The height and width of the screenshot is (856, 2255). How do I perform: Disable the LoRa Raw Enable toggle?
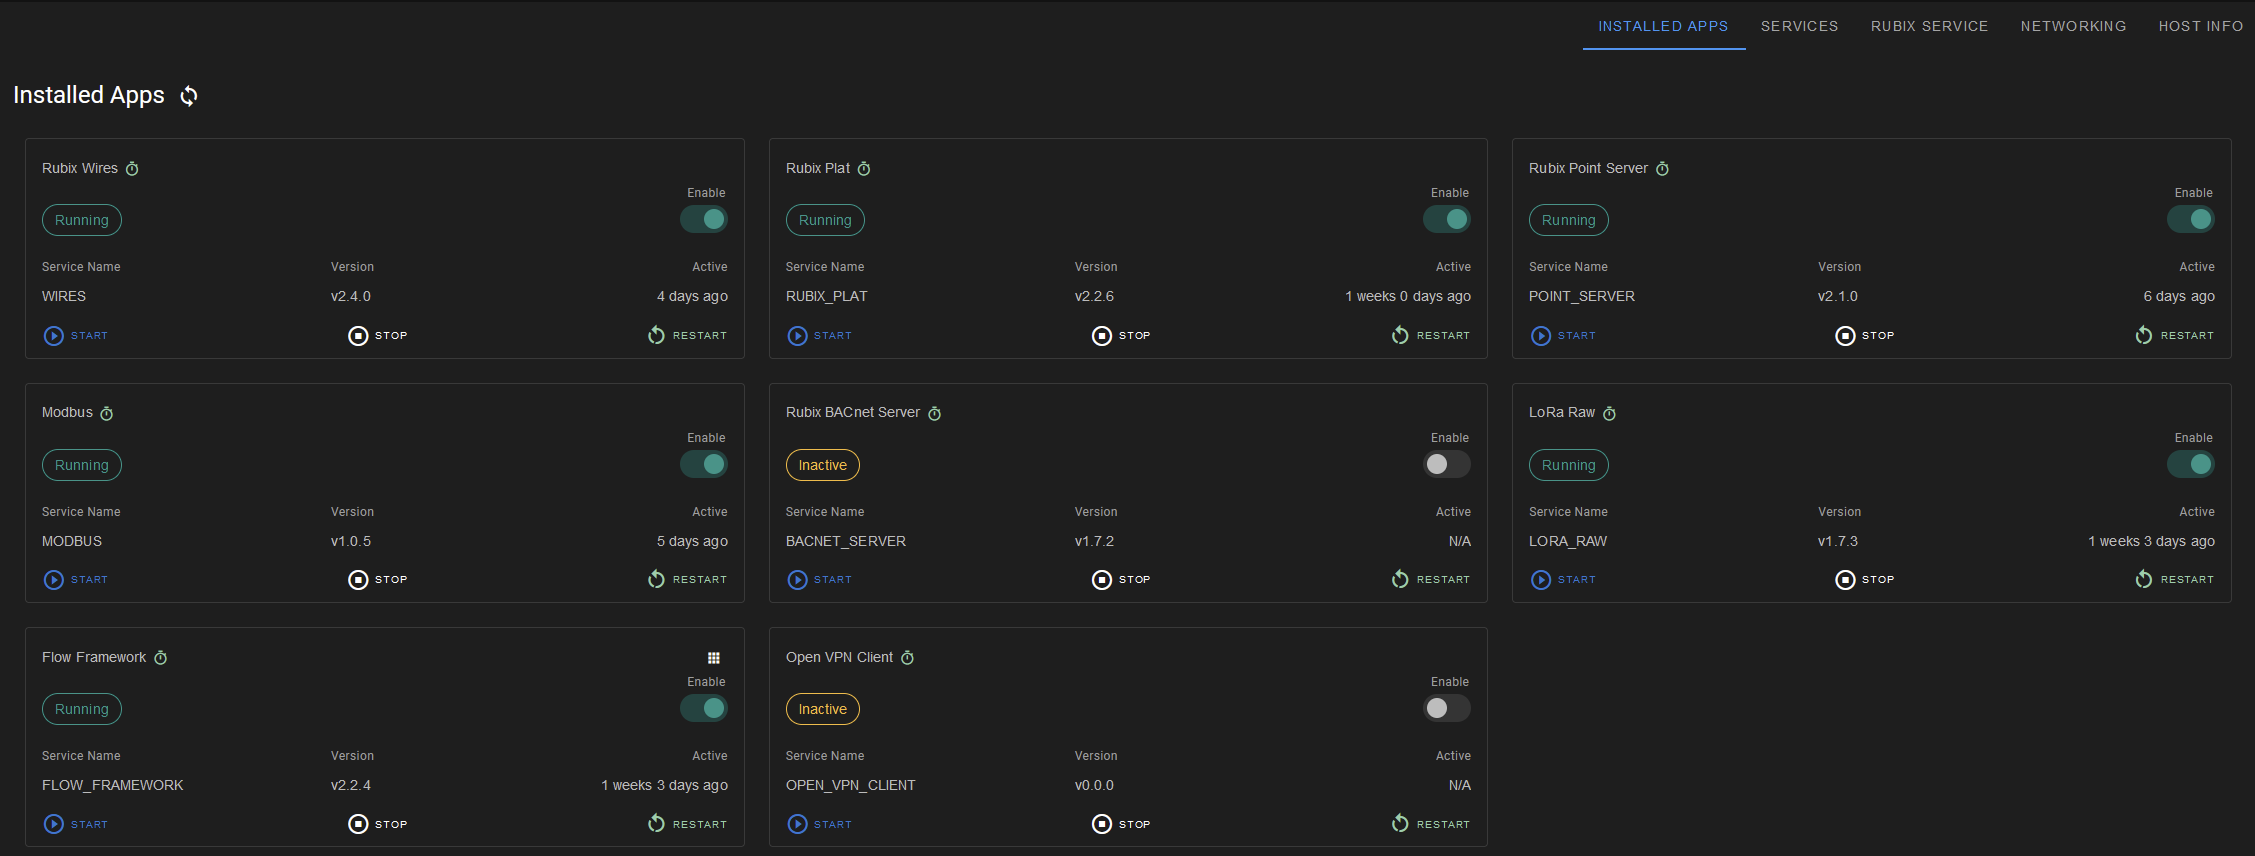tap(2191, 464)
